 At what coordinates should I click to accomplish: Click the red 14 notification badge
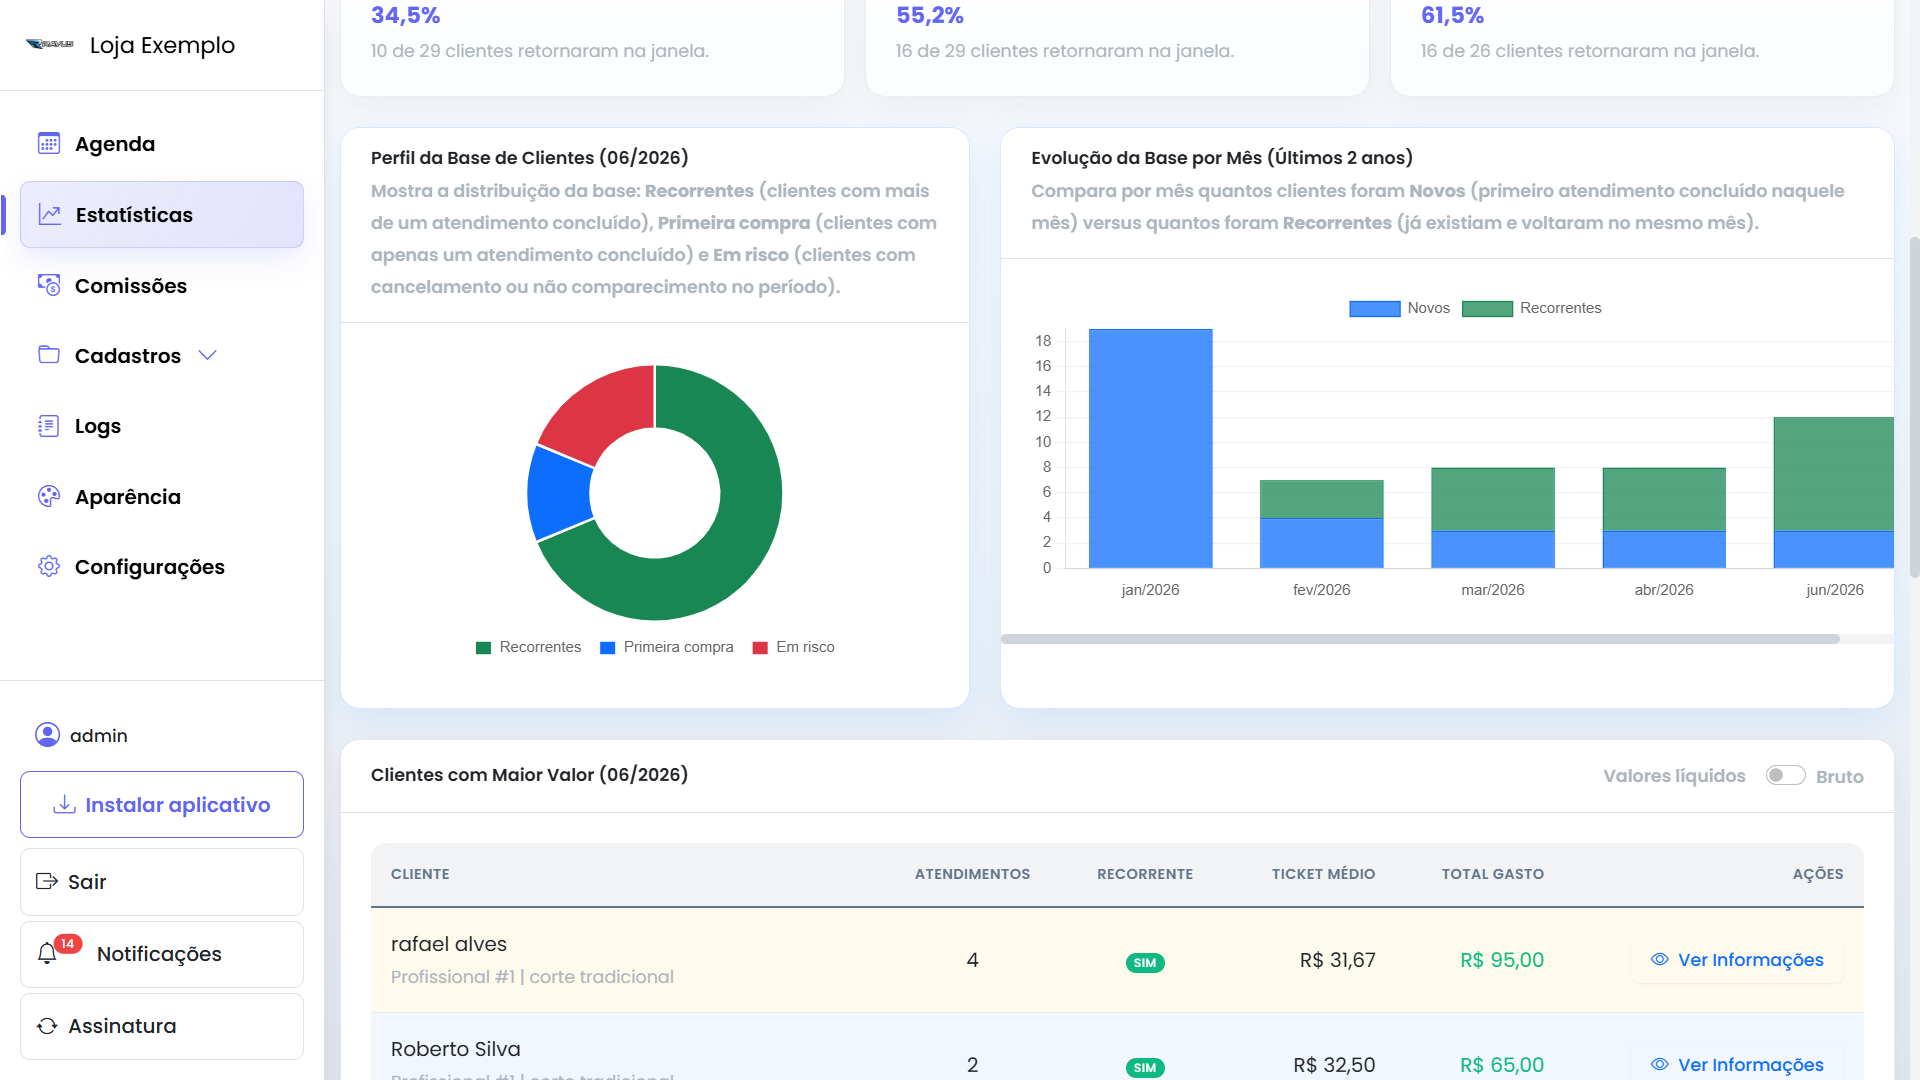tap(67, 943)
